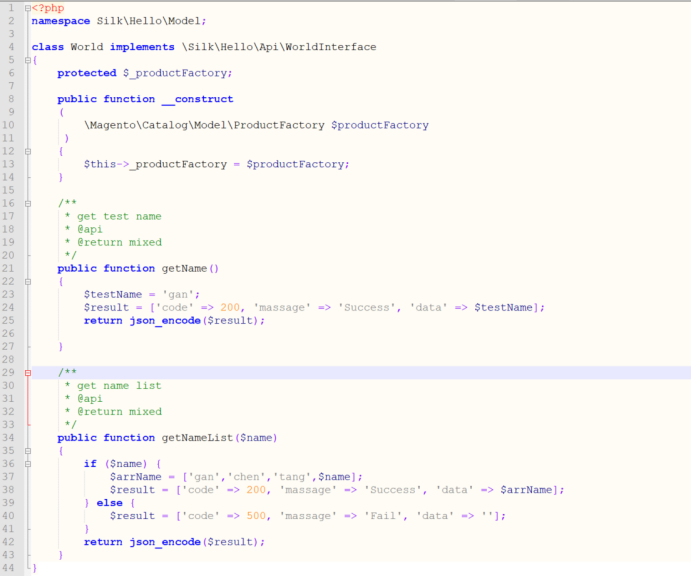Collapse the 'get test name' comment fold at line 16
The height and width of the screenshot is (576, 692).
pyautogui.click(x=28, y=203)
